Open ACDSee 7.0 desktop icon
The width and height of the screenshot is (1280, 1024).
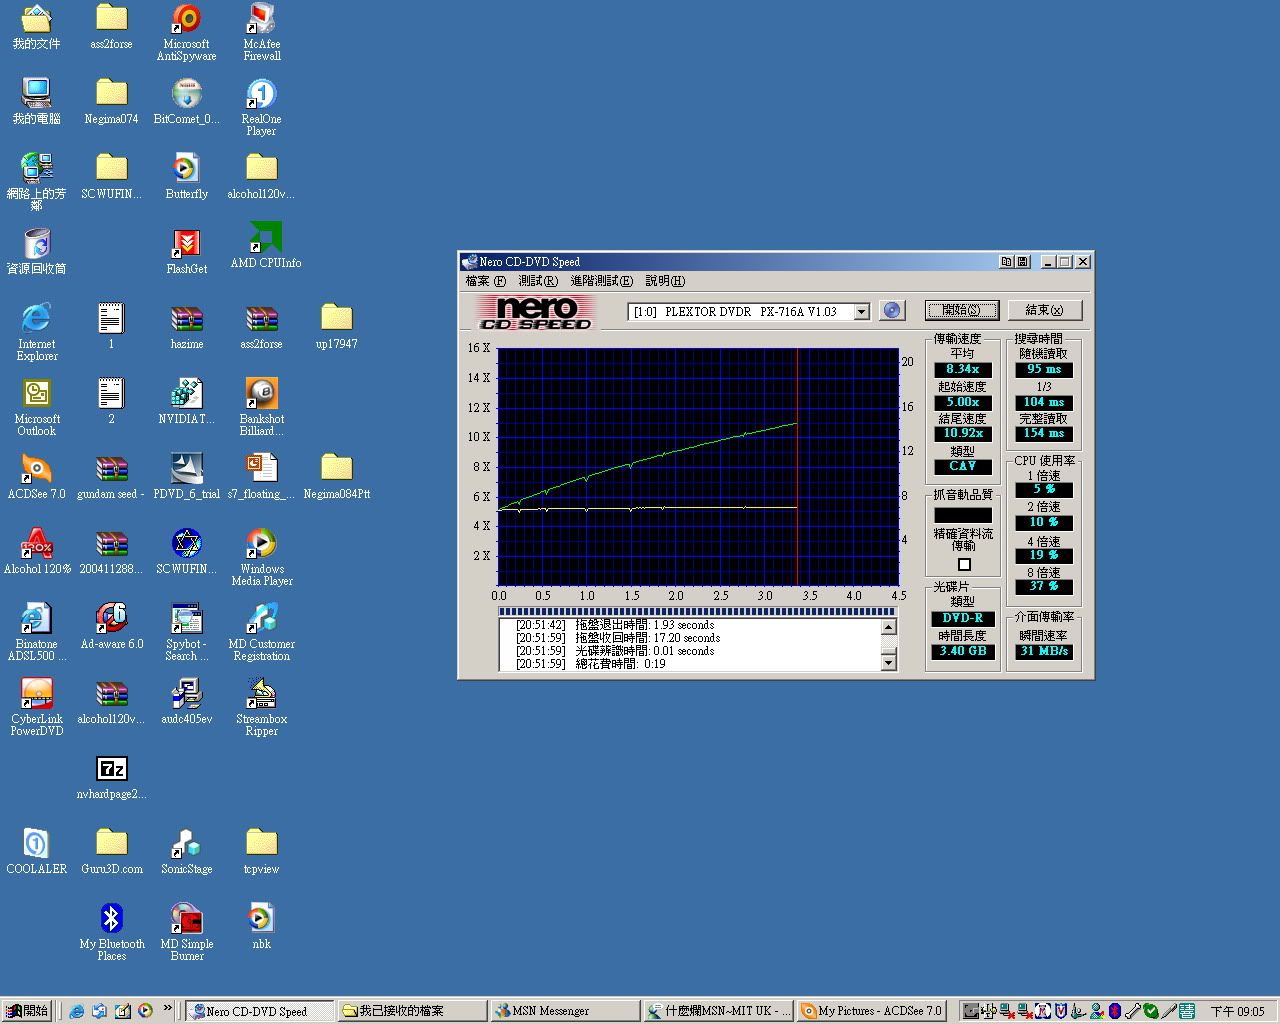(37, 476)
